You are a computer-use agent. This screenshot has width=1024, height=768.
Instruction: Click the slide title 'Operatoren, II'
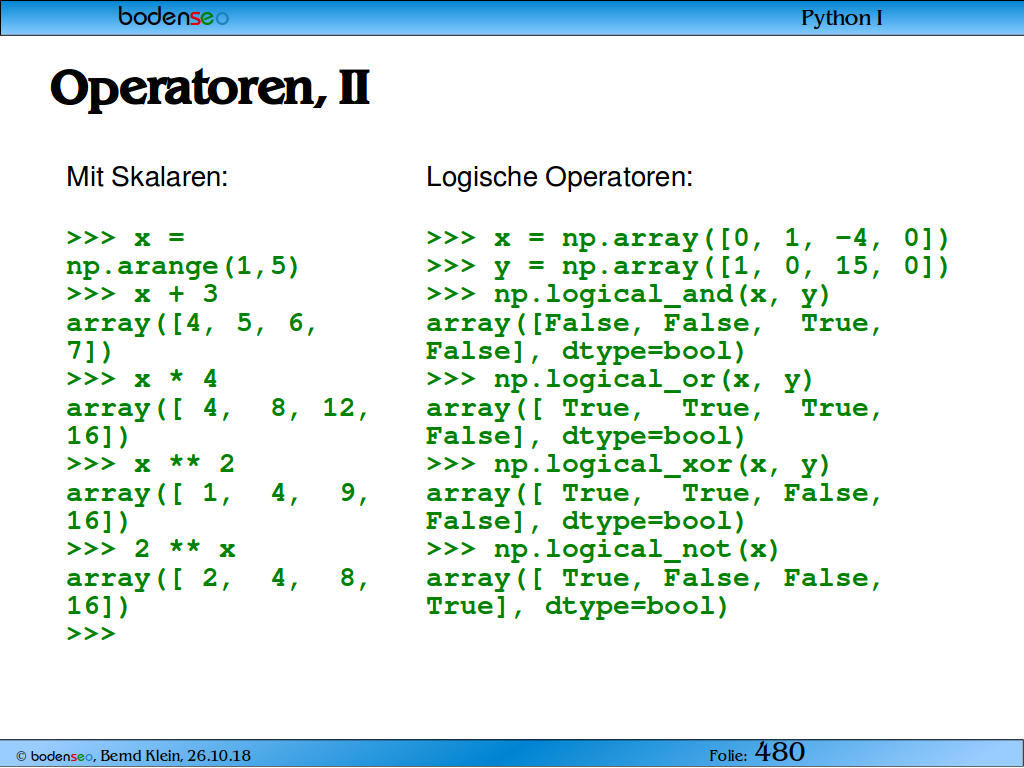pyautogui.click(x=210, y=88)
